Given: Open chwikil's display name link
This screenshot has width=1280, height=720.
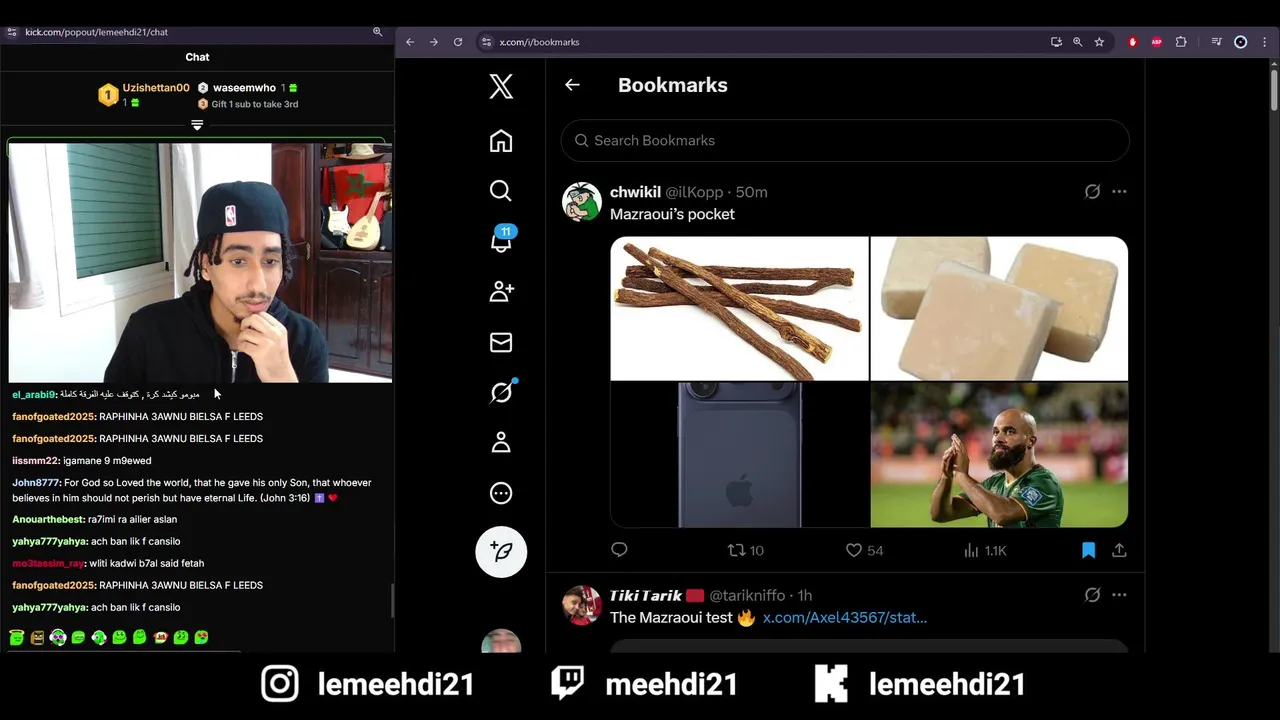Looking at the screenshot, I should click(635, 192).
